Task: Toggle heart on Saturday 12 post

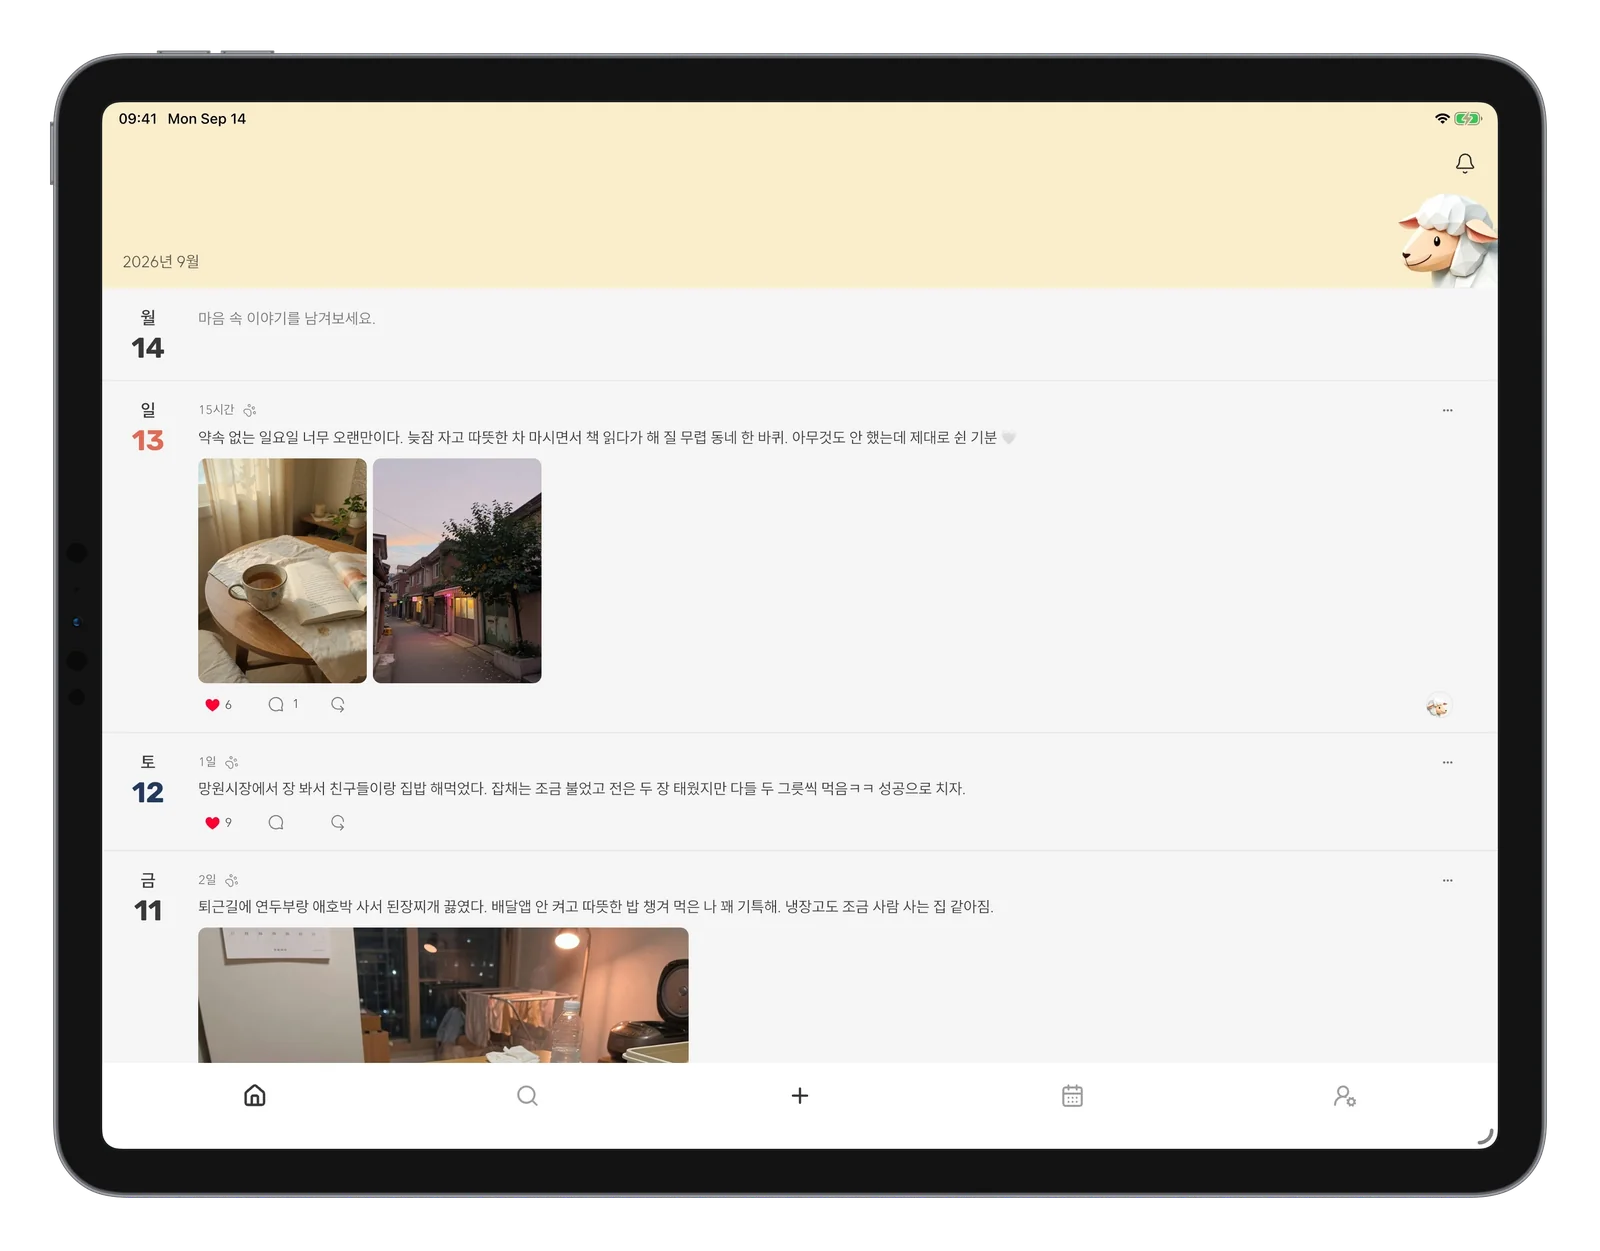Action: (x=212, y=823)
